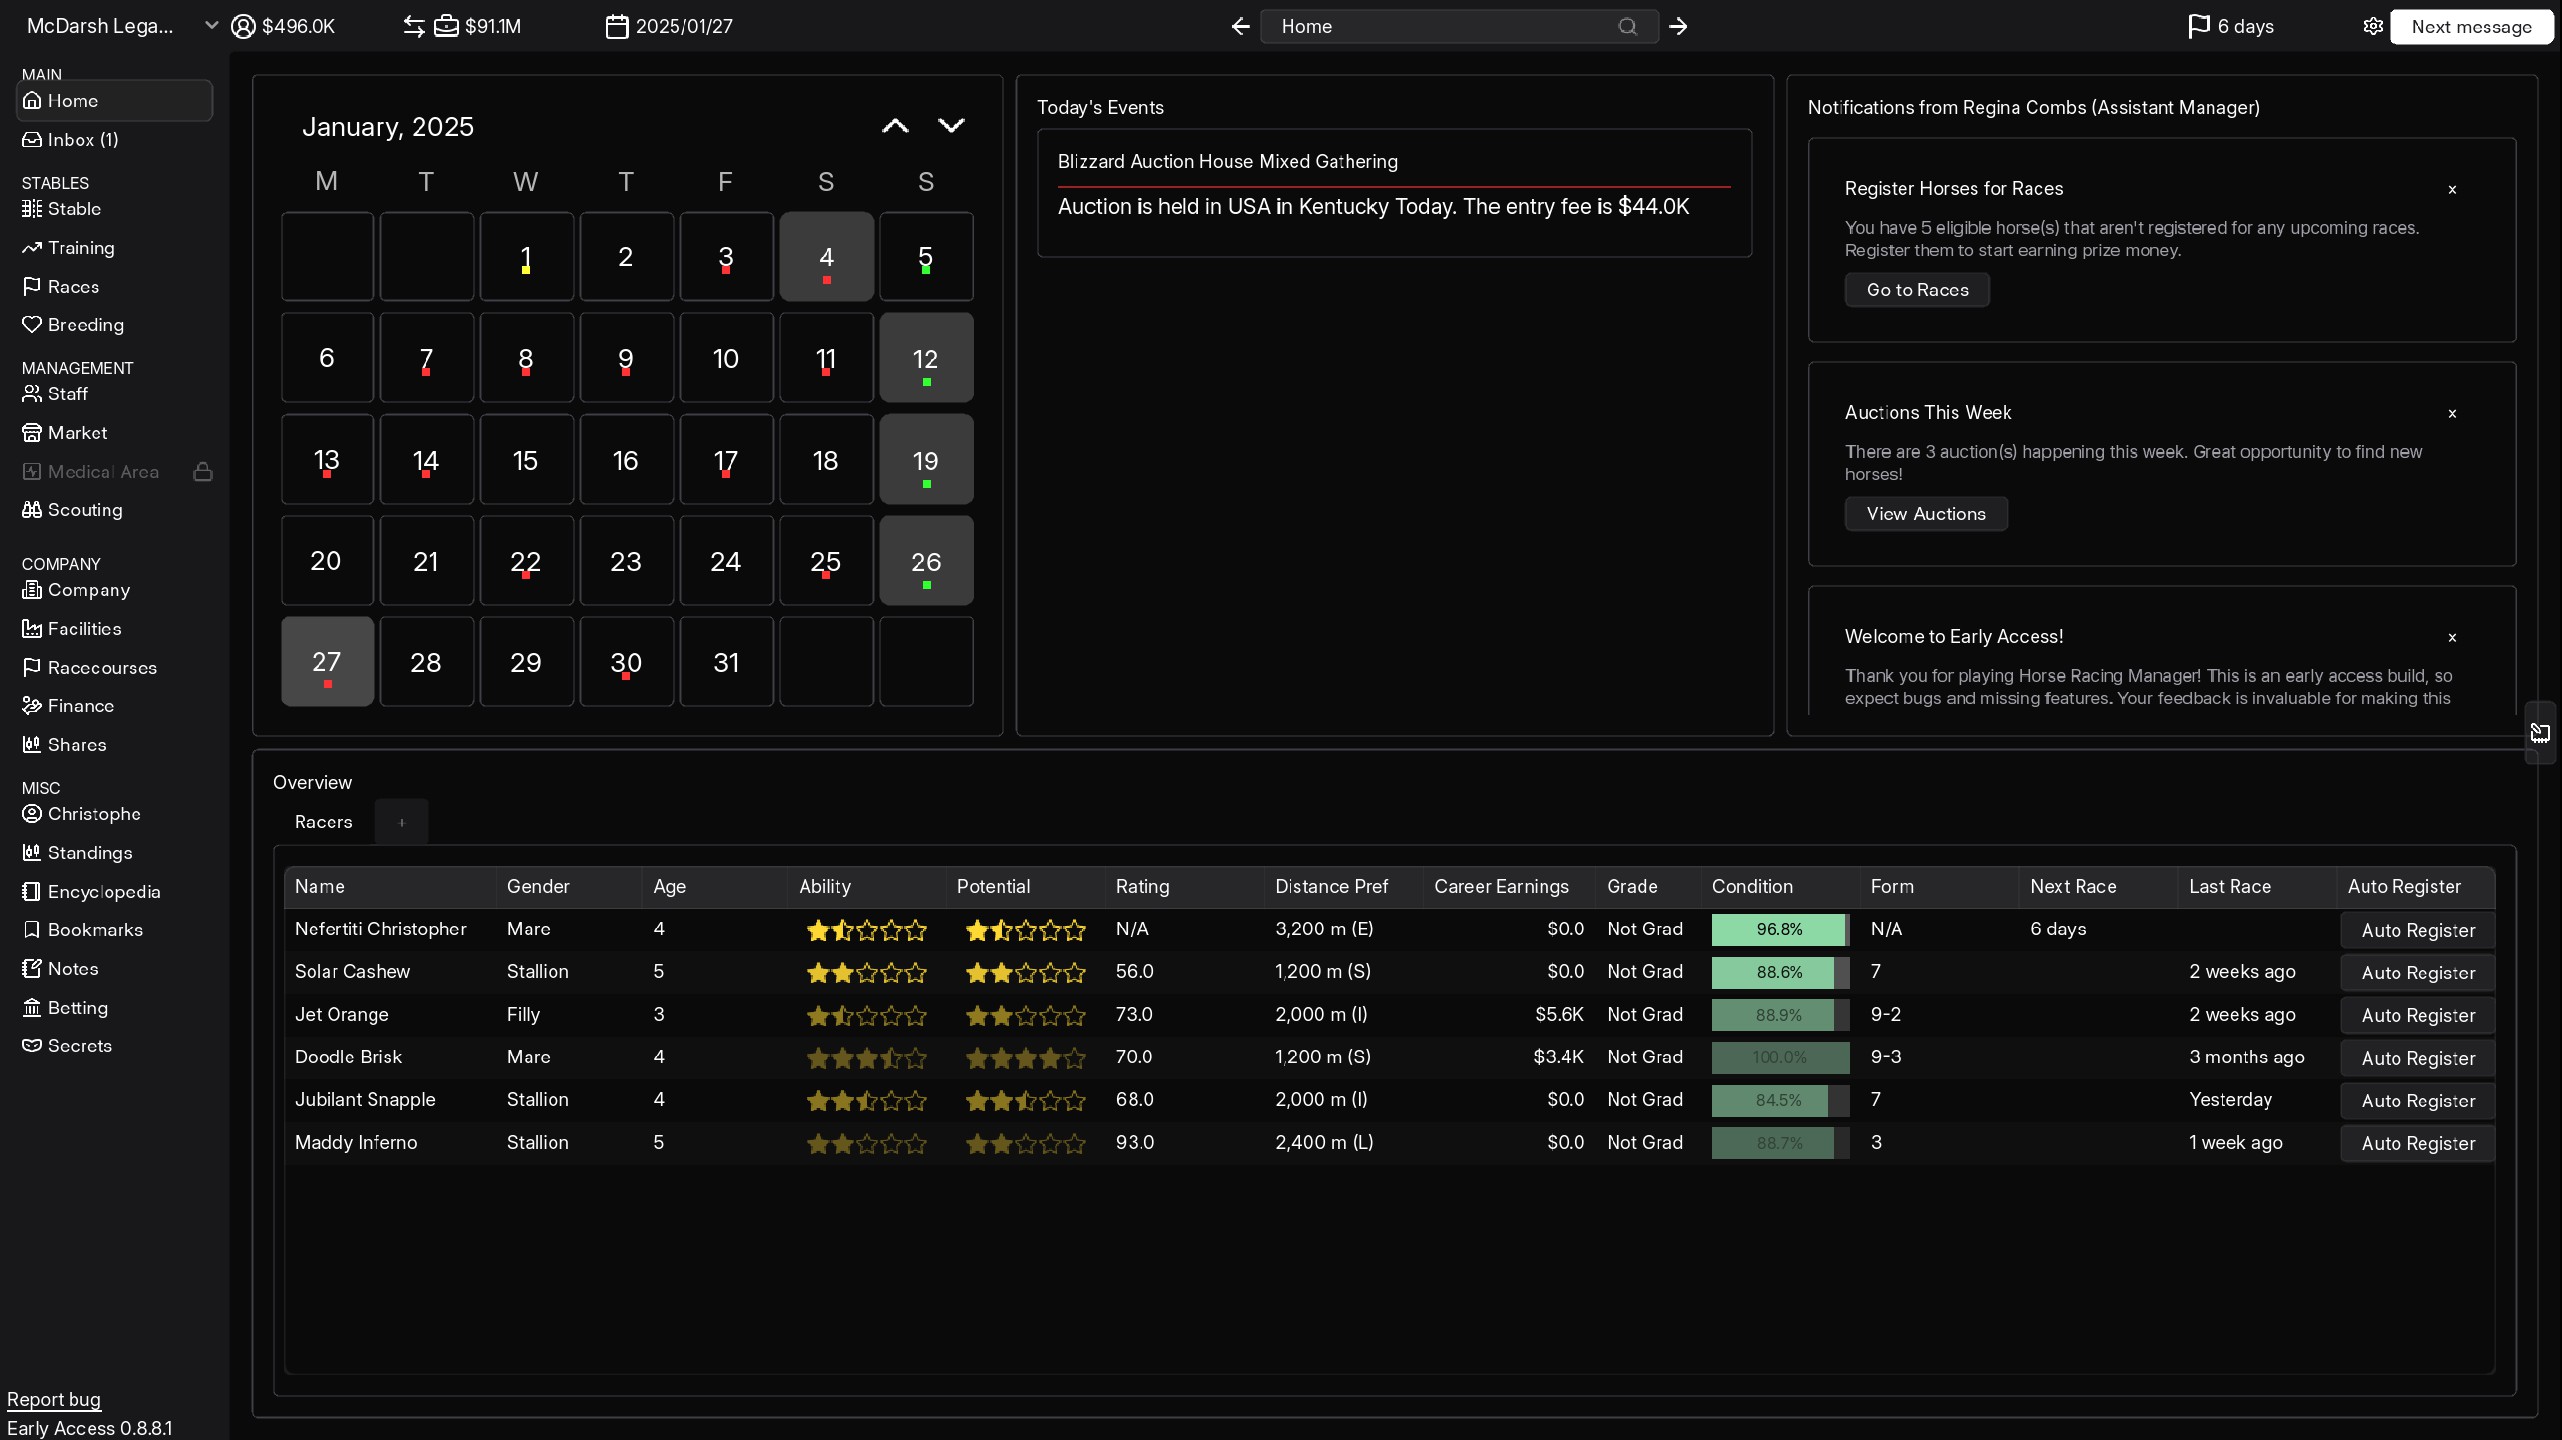Go to previous month in calendar
Viewport: 2562px width, 1440px height.
tap(895, 126)
